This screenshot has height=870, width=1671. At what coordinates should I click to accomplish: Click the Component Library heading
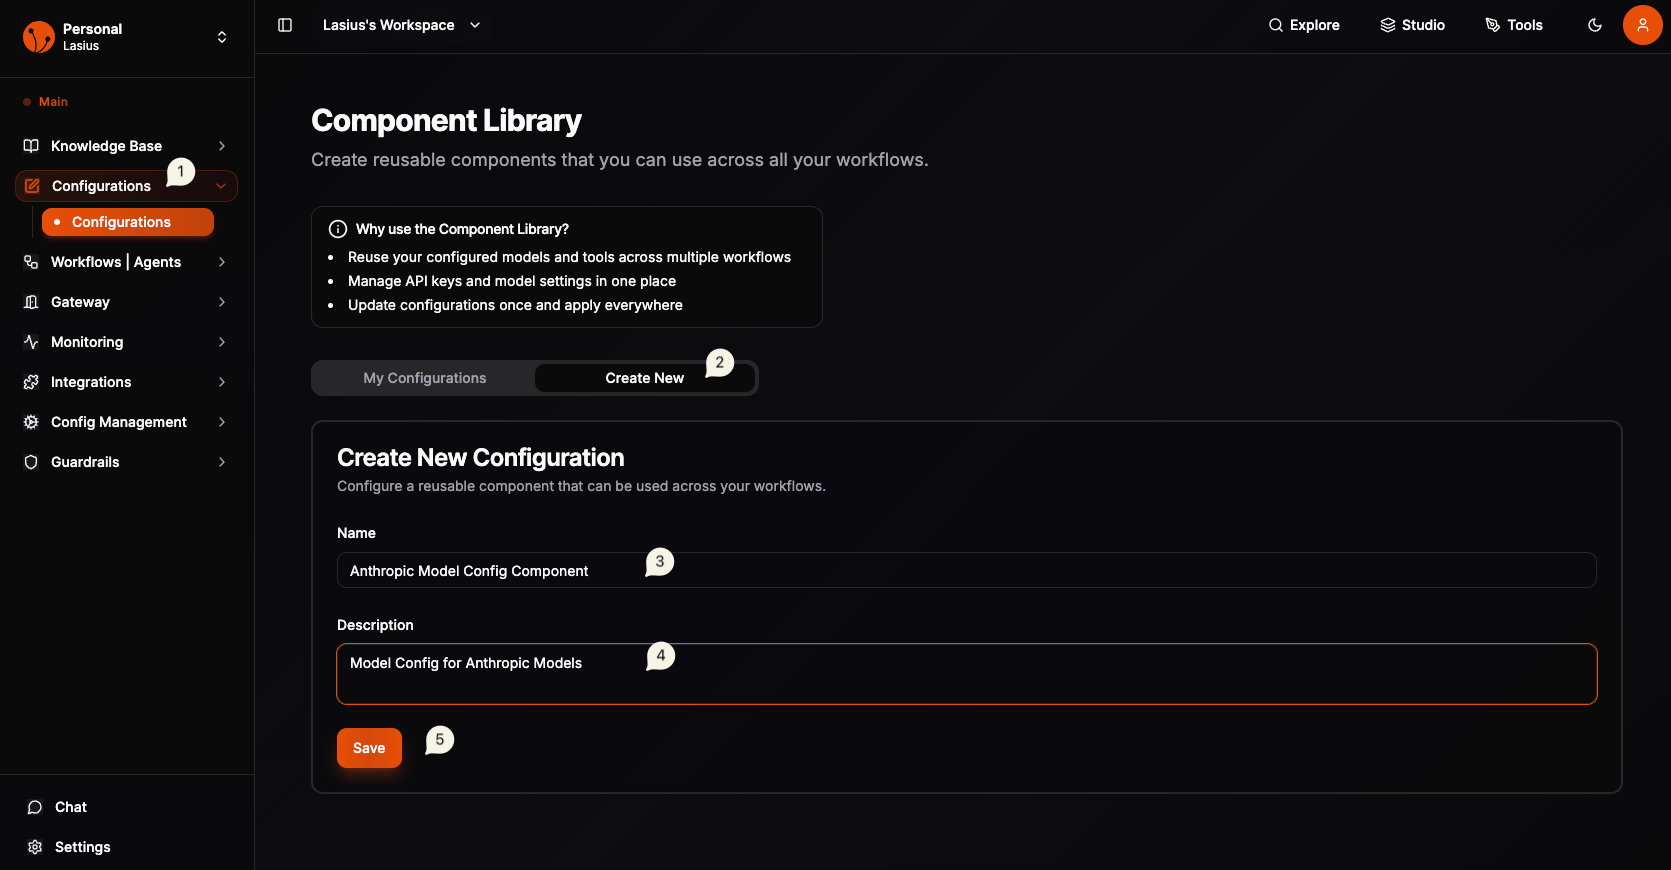(x=446, y=120)
